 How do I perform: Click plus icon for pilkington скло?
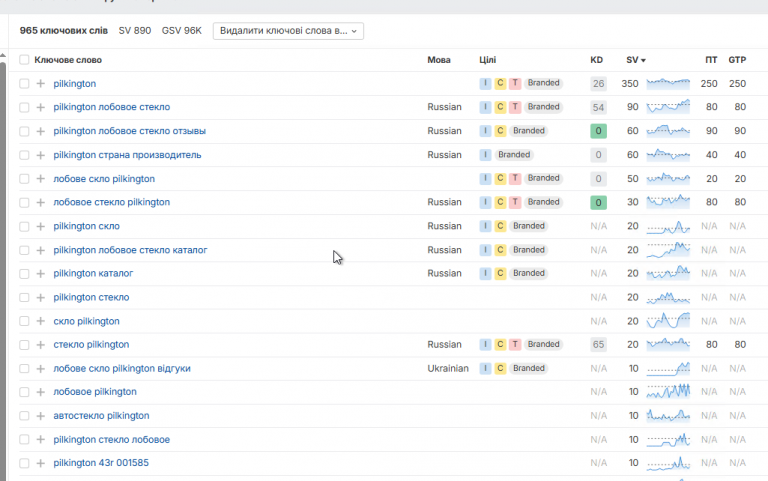coord(41,226)
